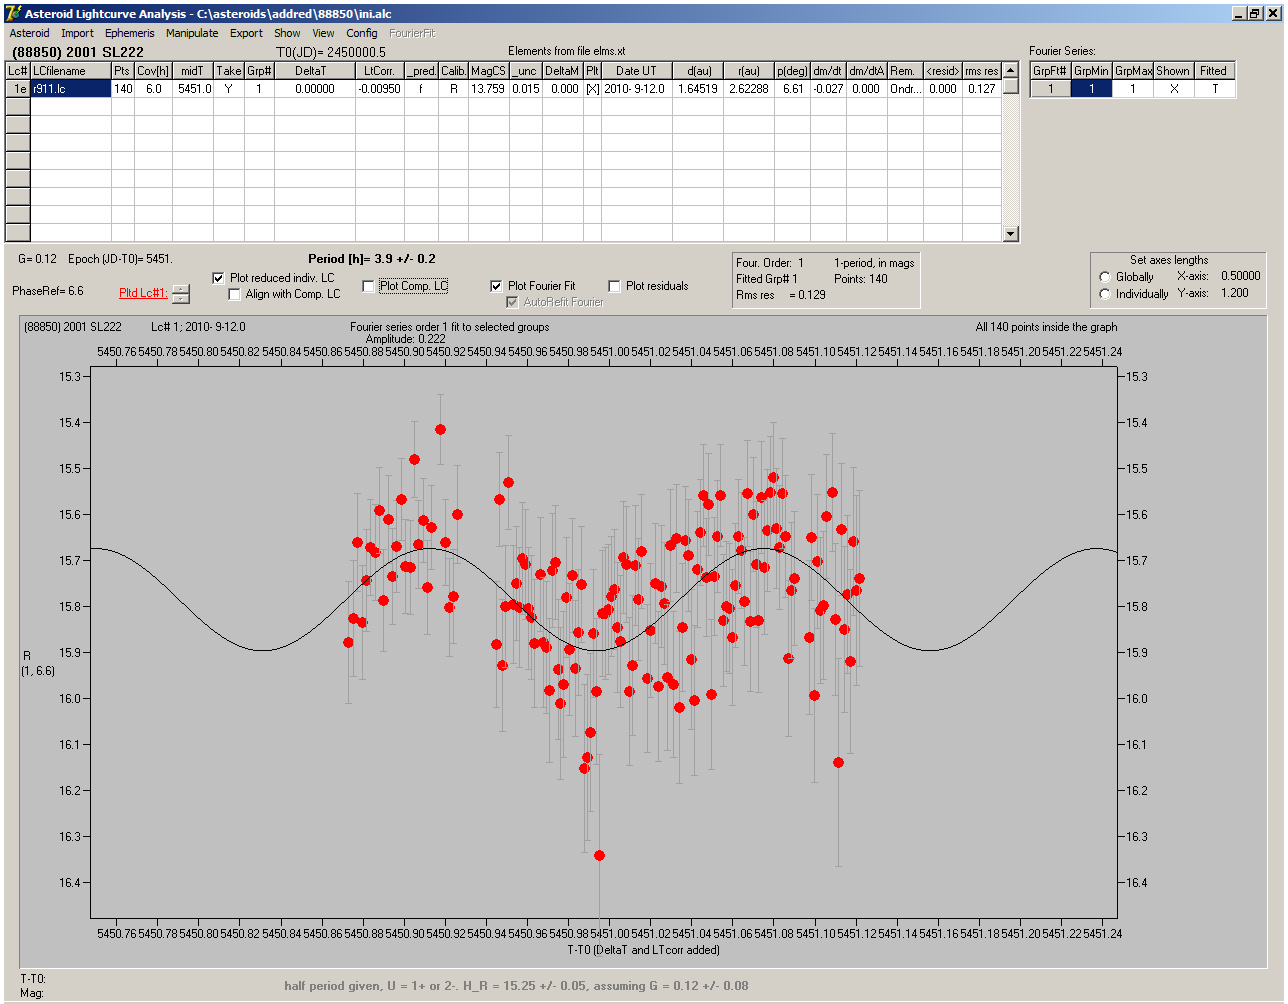Viewport: 1288px width, 1004px height.
Task: Open the Asteroid menu
Action: (29, 33)
